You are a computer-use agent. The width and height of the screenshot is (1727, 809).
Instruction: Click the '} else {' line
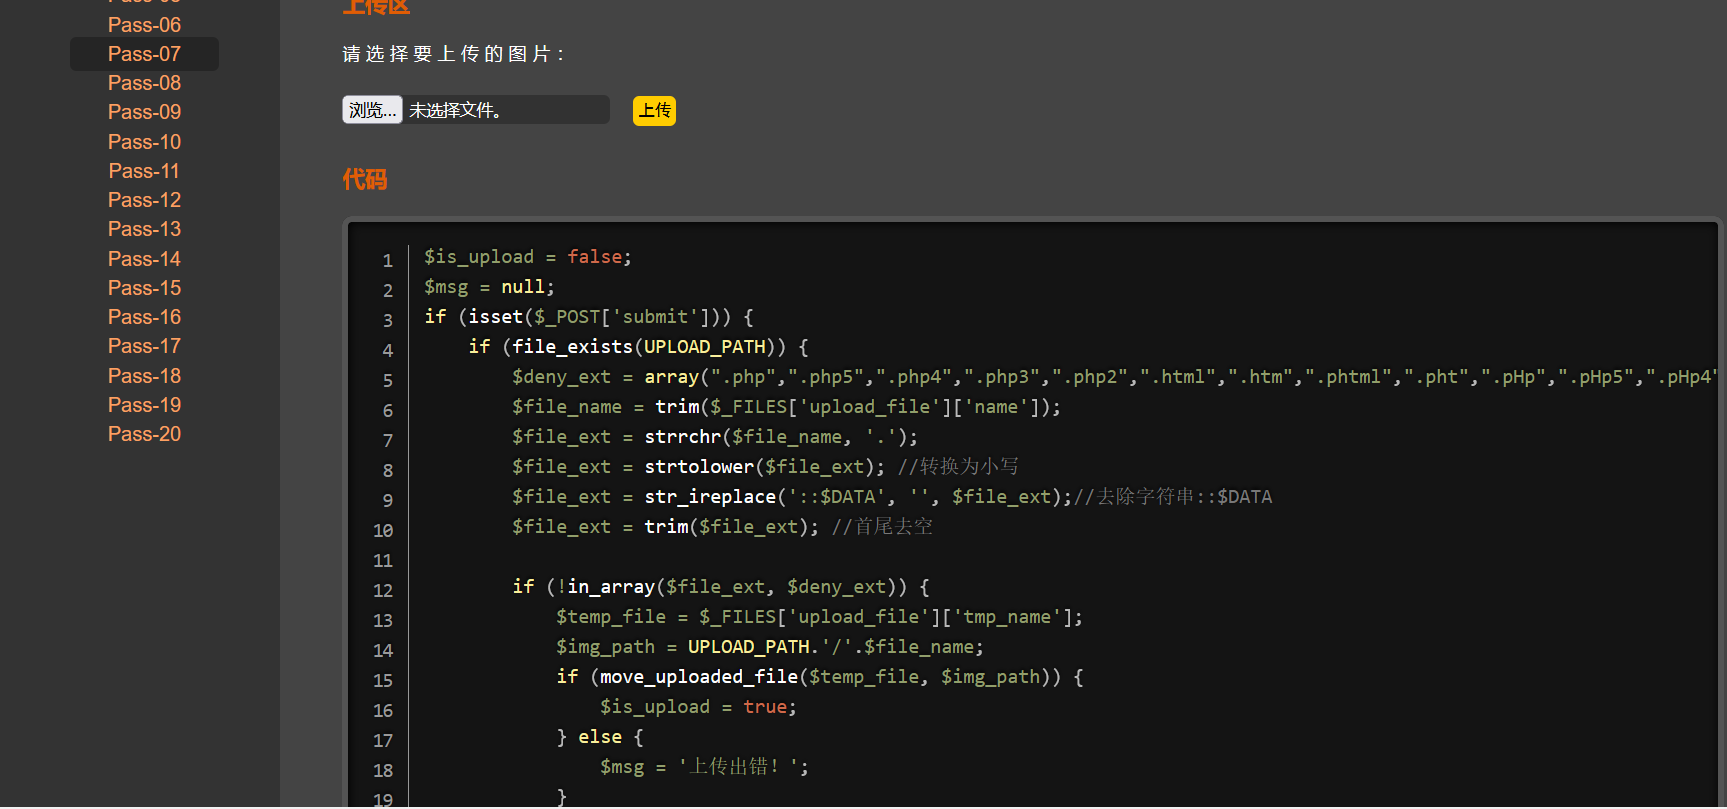(x=600, y=737)
